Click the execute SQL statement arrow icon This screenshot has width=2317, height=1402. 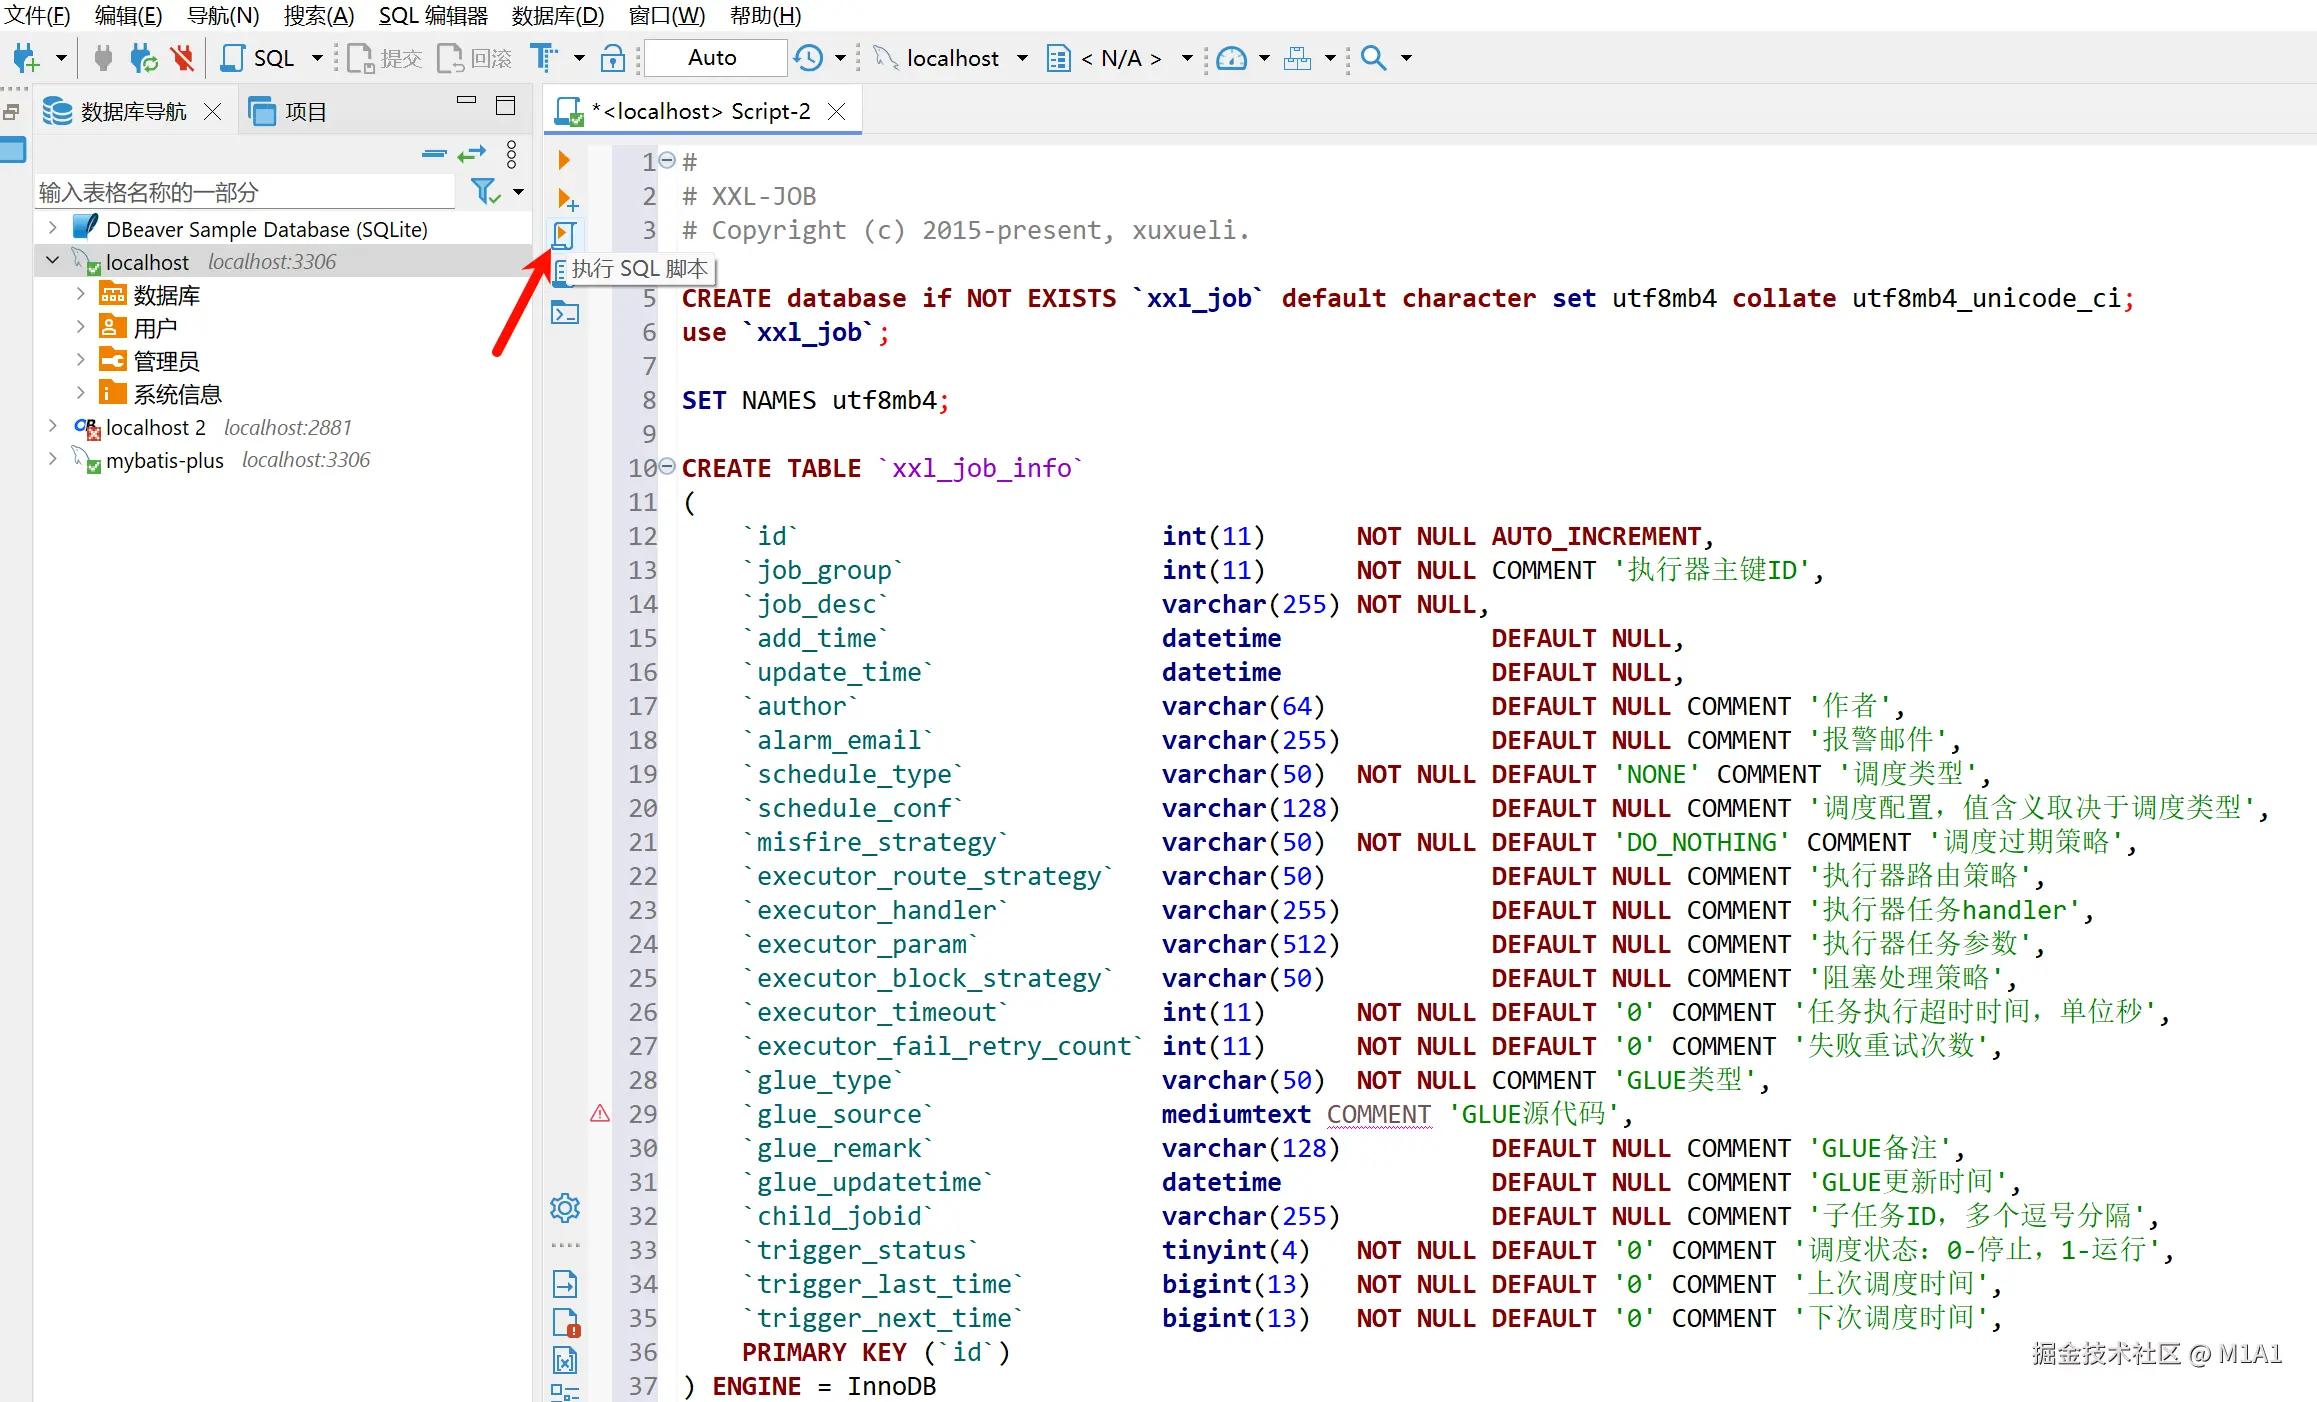point(563,160)
